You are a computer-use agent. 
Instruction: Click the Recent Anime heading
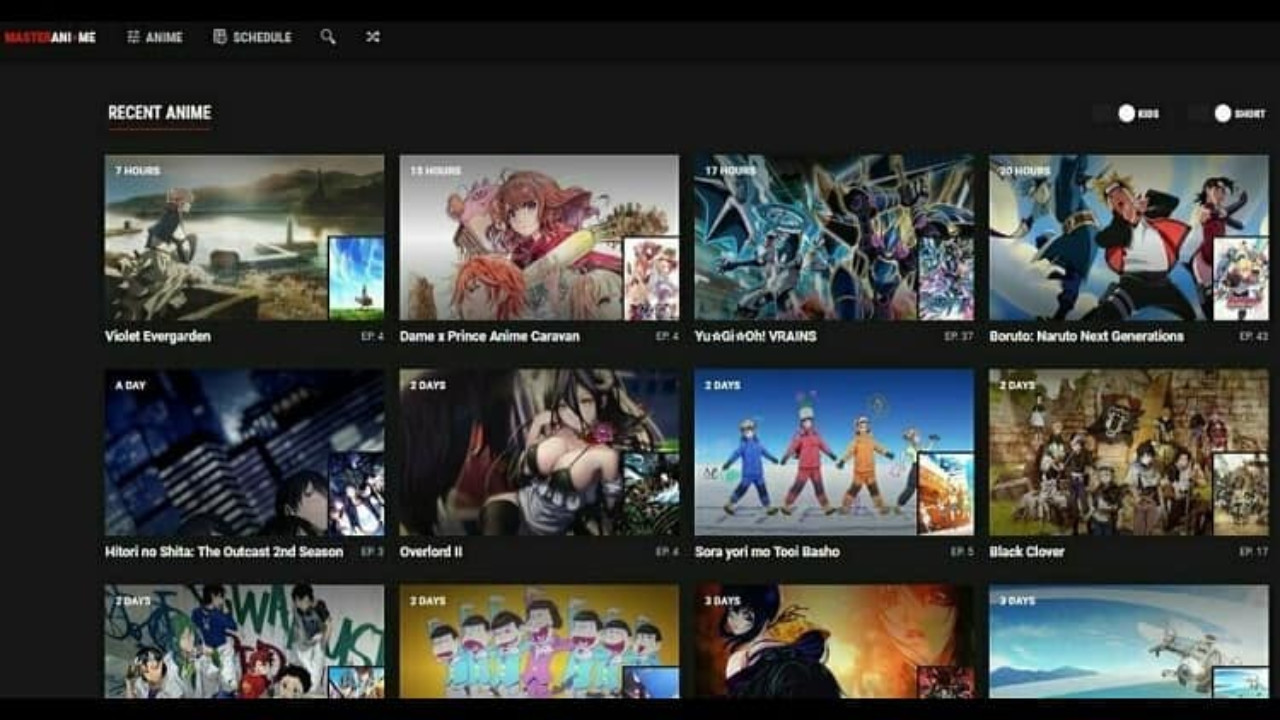point(160,113)
